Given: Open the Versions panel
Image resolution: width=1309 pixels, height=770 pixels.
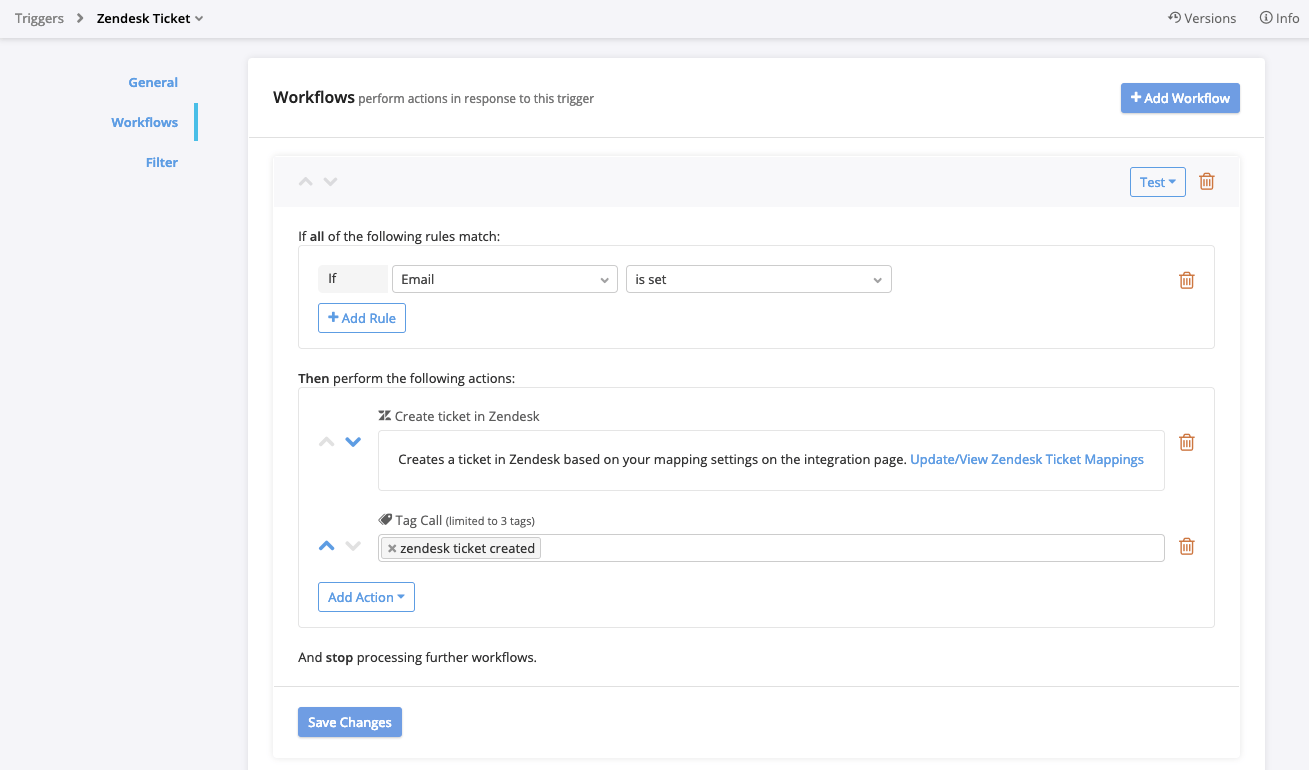Looking at the screenshot, I should (1202, 17).
